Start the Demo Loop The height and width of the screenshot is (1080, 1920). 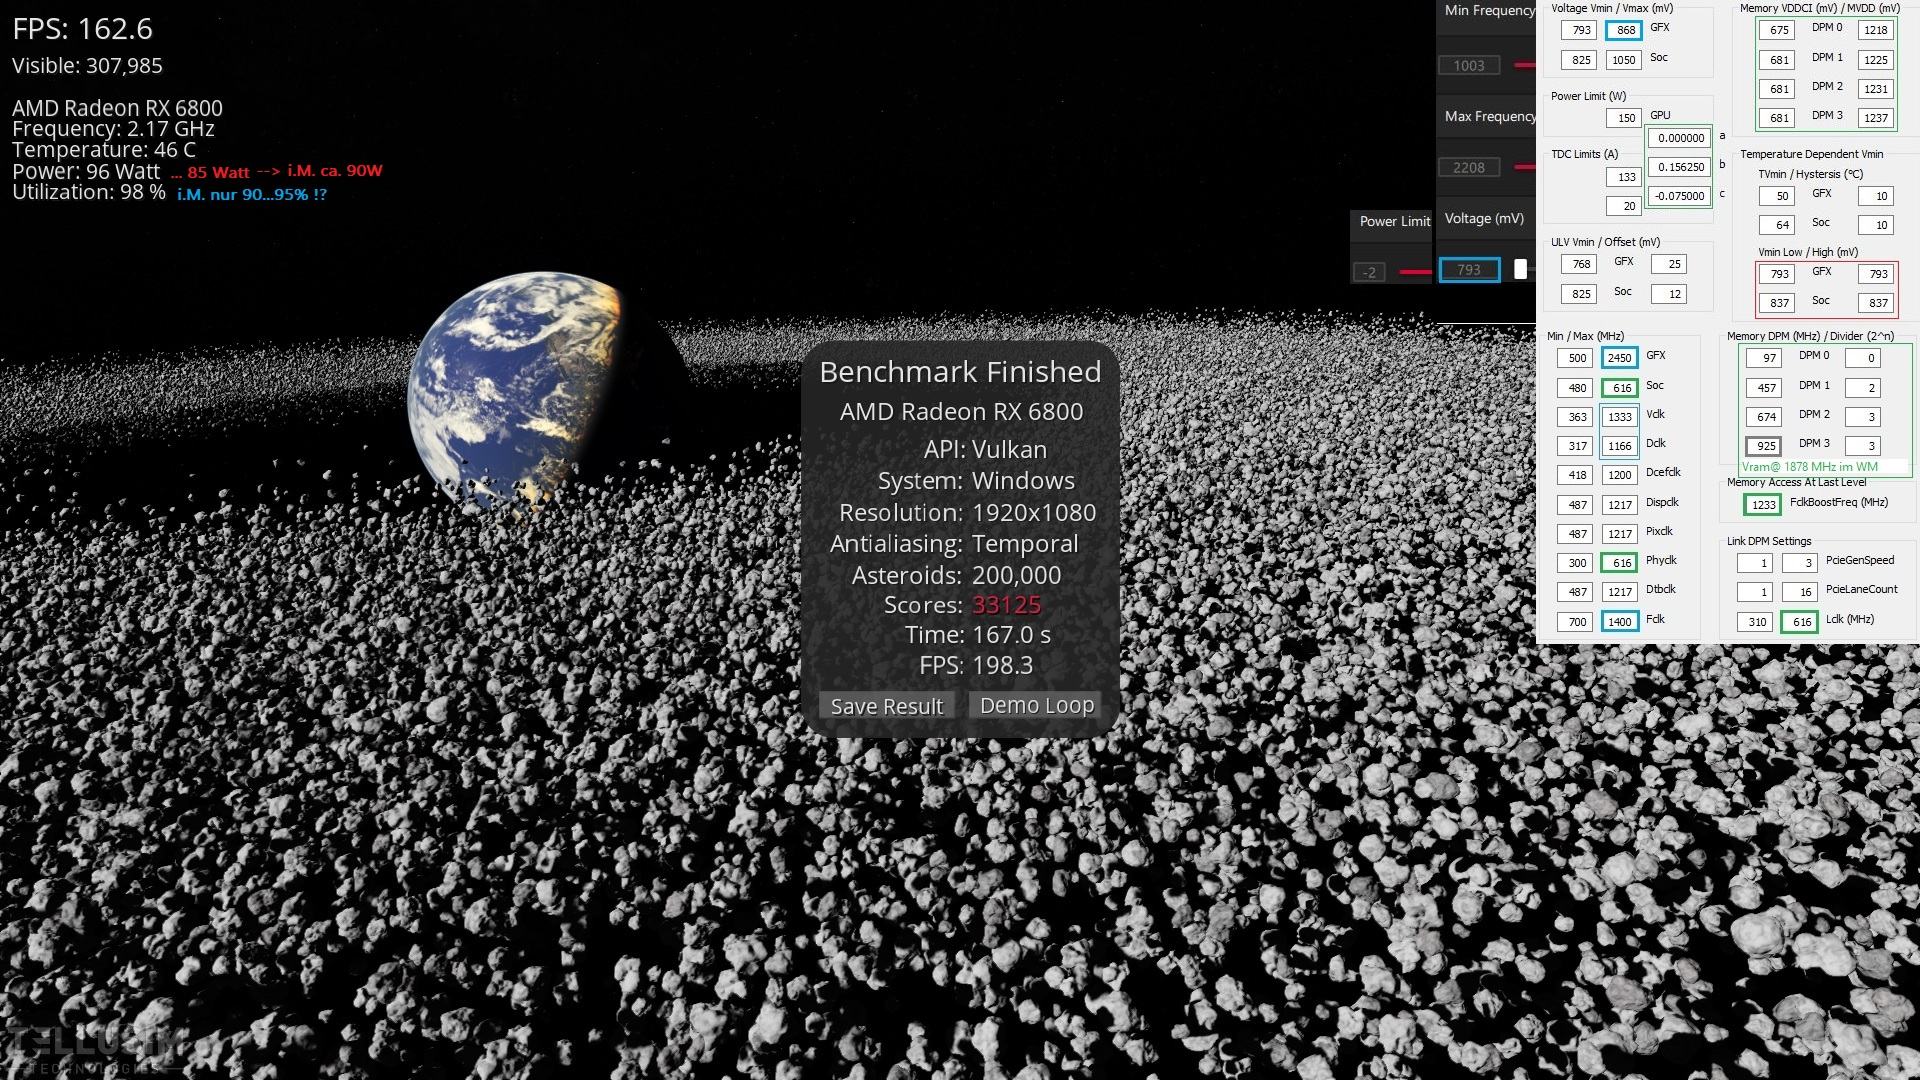[x=1036, y=705]
